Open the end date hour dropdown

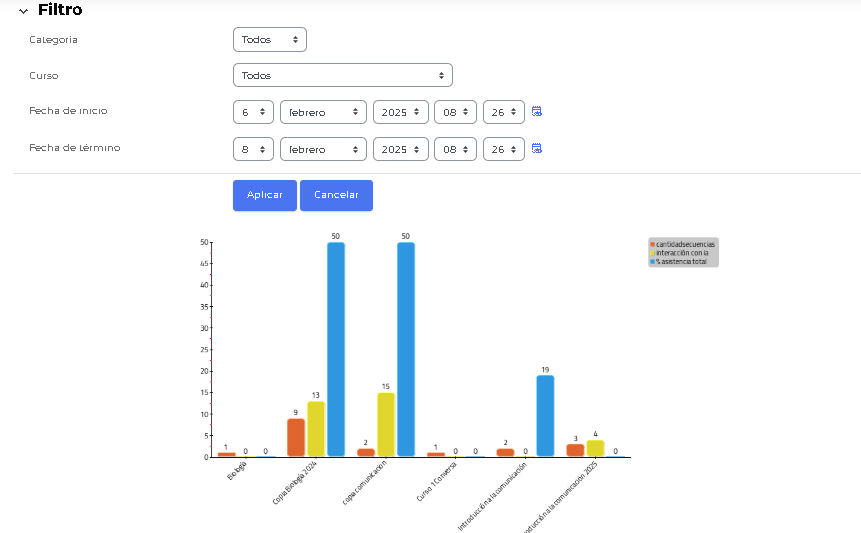[x=455, y=149]
